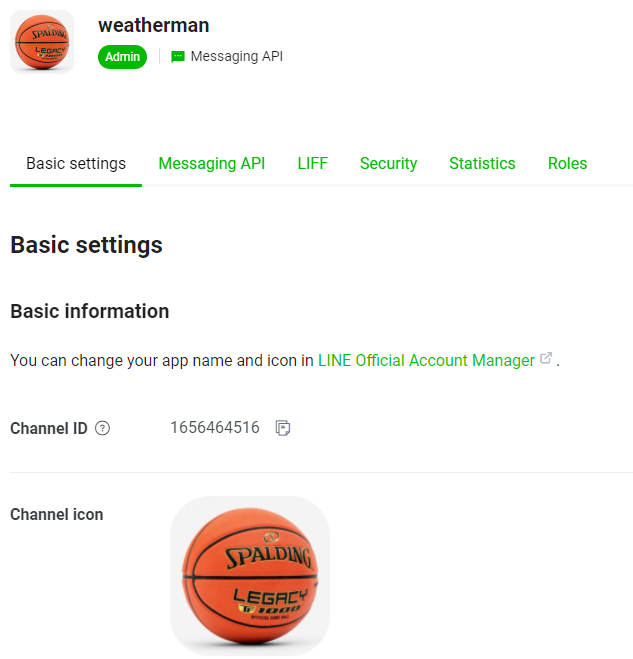This screenshot has height=659, width=633.
Task: Click the Admin role badge
Action: coord(122,57)
